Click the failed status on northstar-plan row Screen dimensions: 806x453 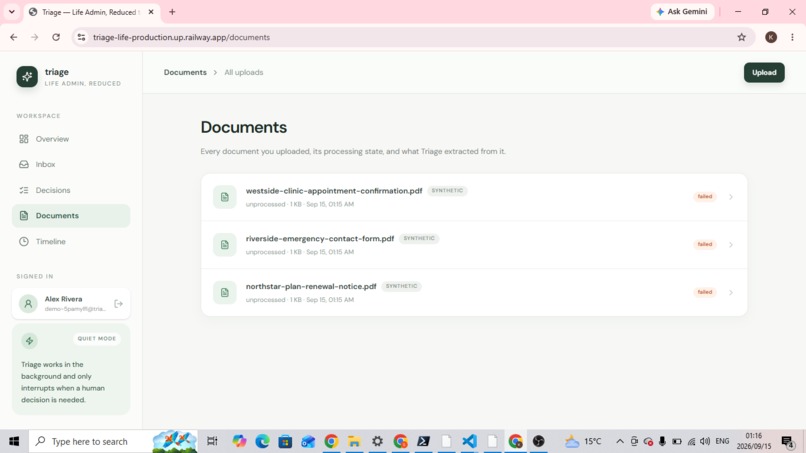click(705, 292)
